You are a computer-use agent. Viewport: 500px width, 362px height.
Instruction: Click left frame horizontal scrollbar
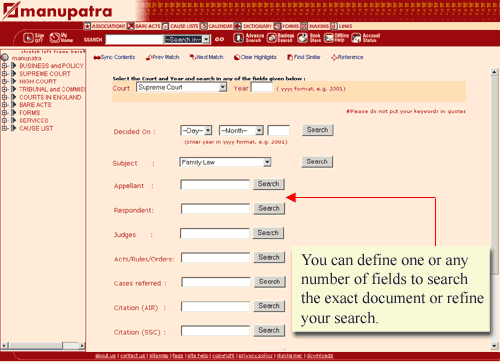click(x=43, y=346)
